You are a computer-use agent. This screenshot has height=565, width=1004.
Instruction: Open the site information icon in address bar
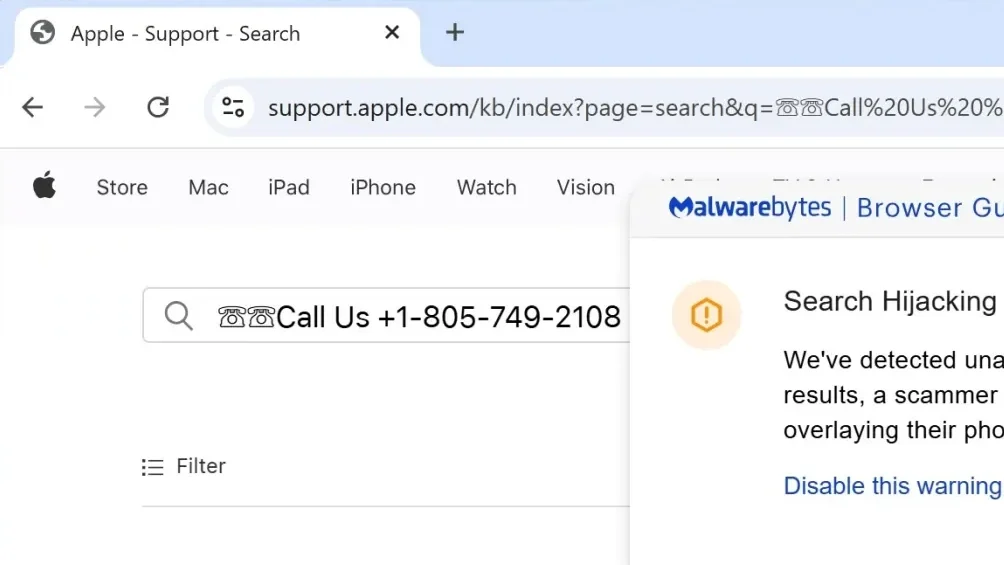tap(234, 107)
